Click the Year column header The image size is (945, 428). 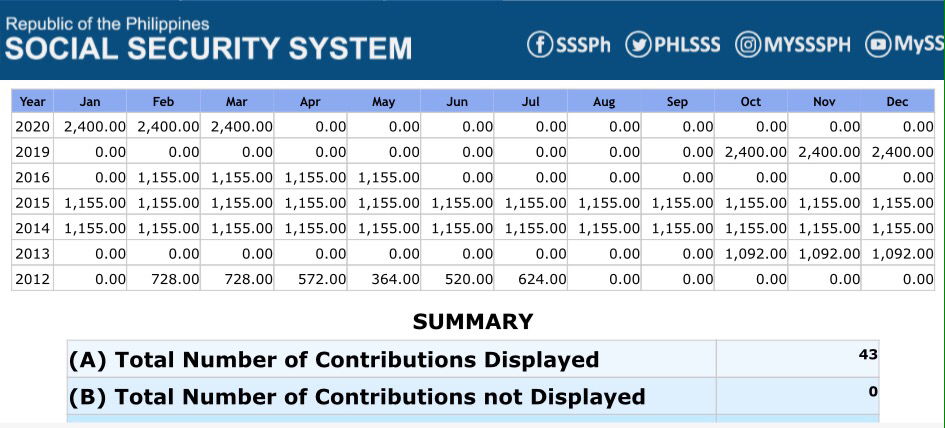(33, 102)
